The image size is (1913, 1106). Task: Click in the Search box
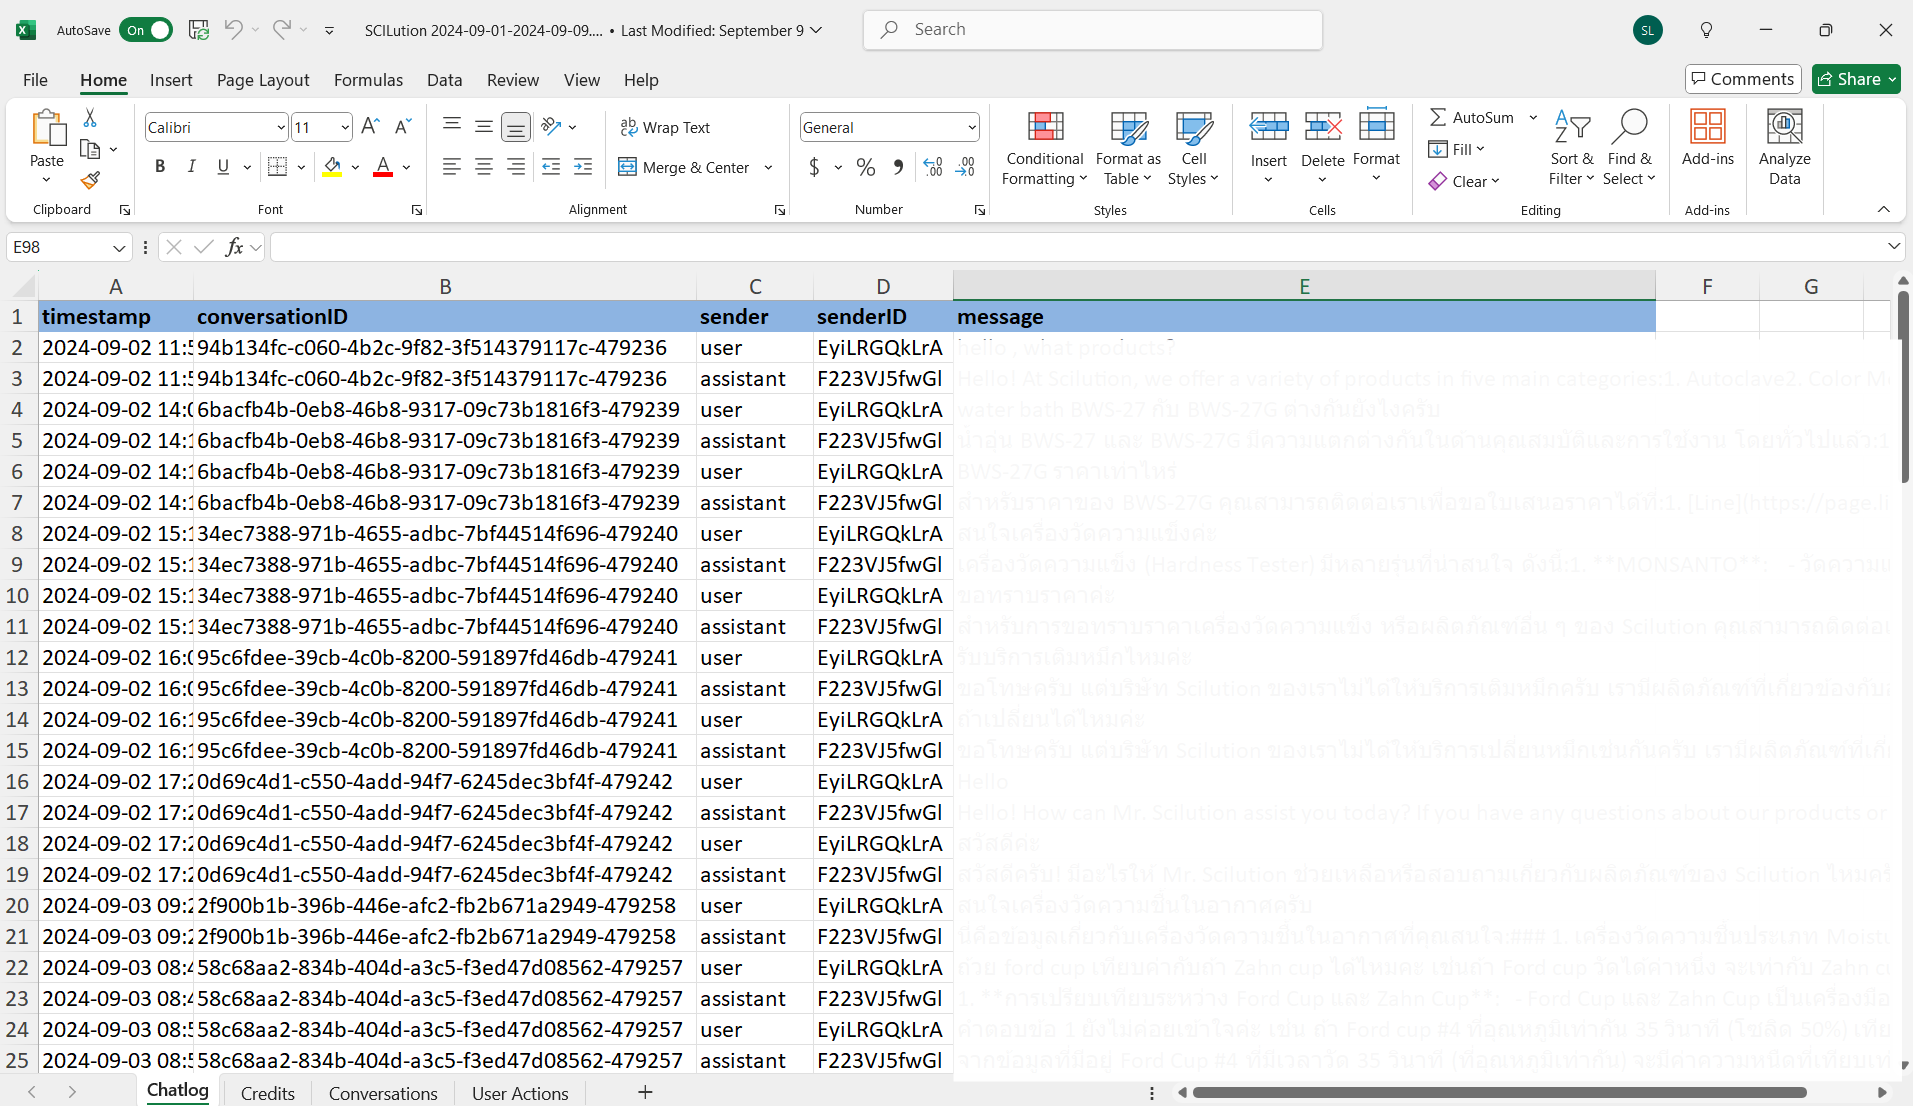[1092, 30]
